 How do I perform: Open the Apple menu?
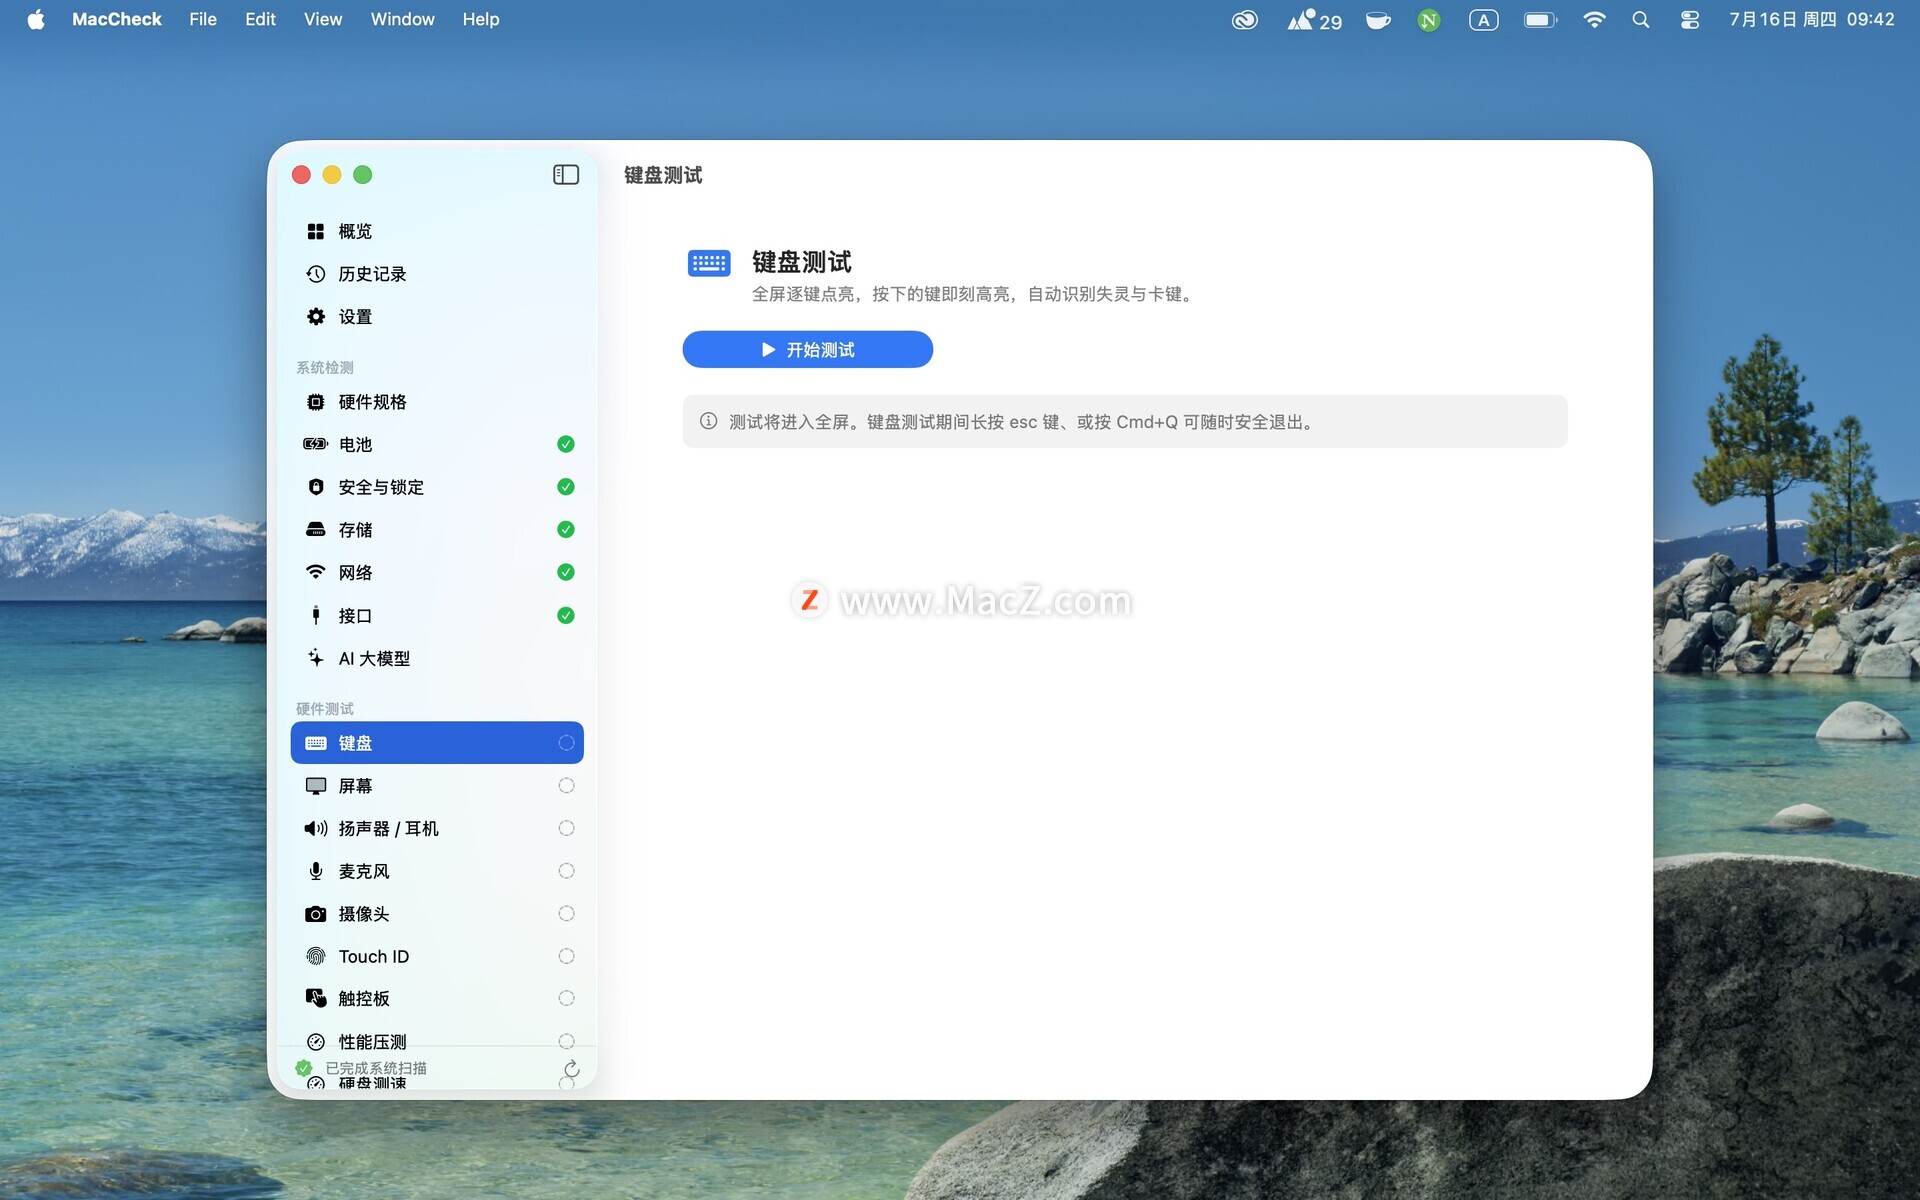tap(36, 20)
